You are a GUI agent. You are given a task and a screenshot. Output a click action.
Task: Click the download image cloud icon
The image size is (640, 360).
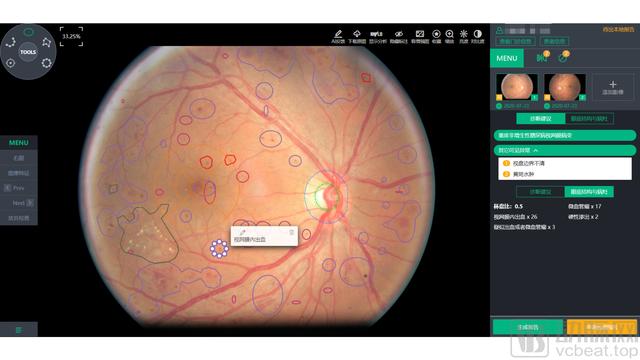357,34
